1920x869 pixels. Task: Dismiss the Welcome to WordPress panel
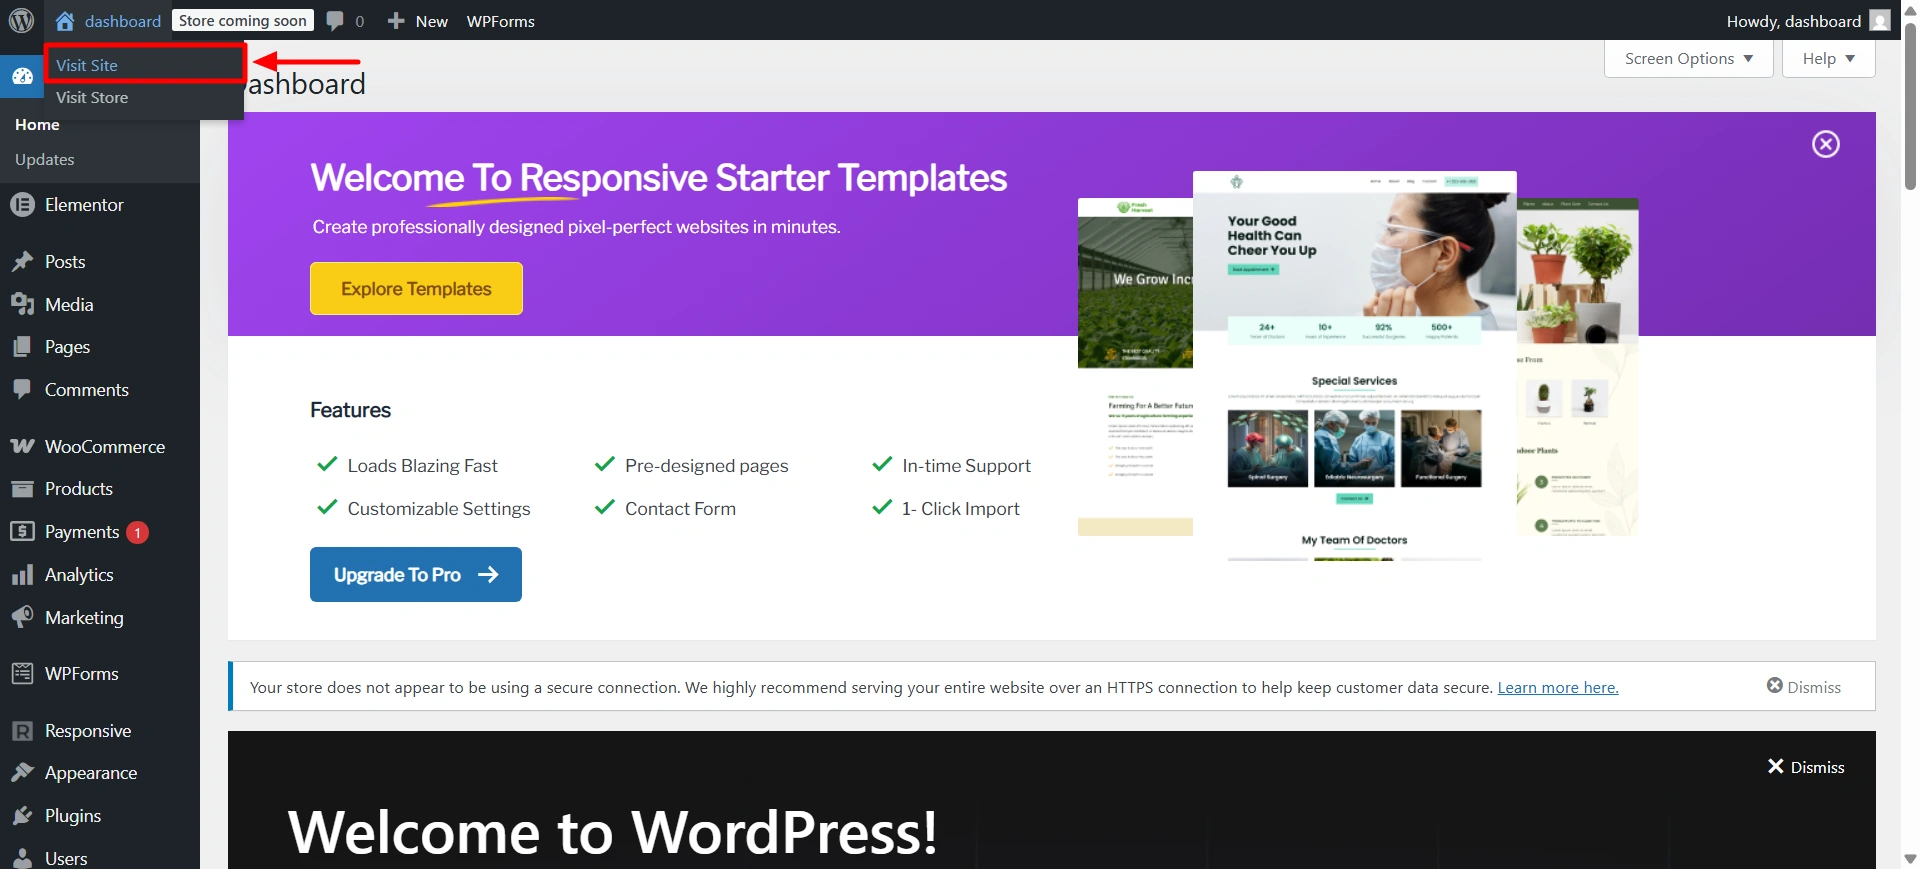click(1806, 767)
